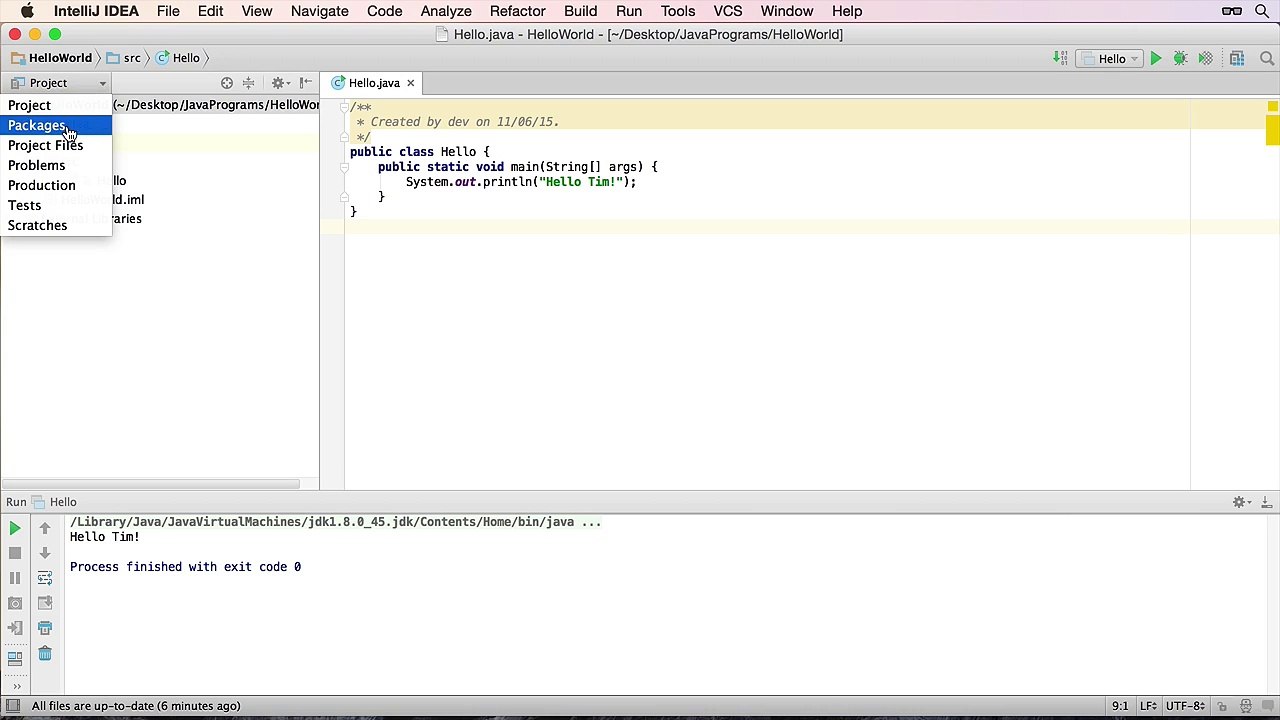Rerun Hello in Run panel

(15, 528)
